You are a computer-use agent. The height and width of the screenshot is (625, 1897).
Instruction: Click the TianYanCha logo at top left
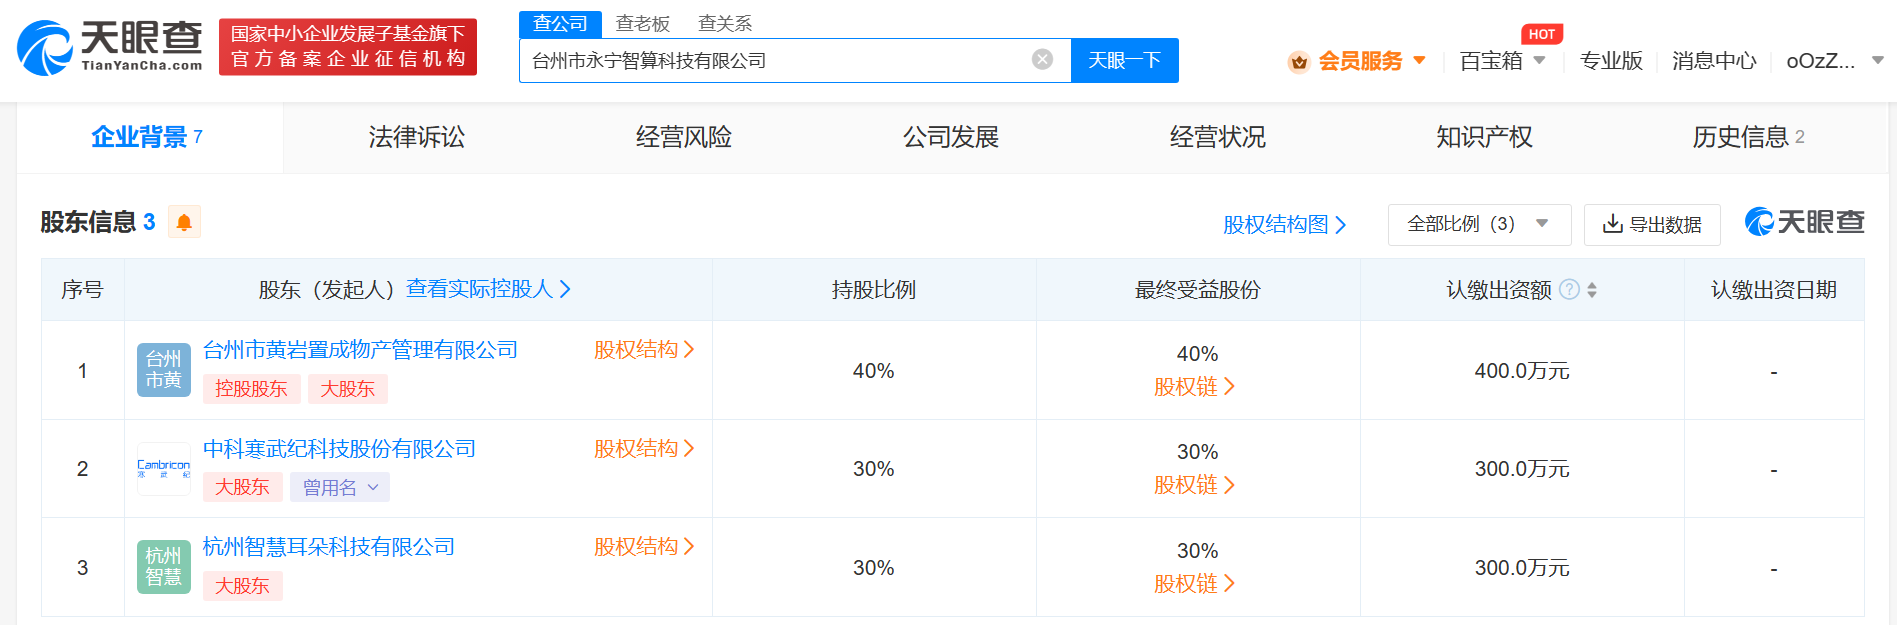[x=110, y=47]
